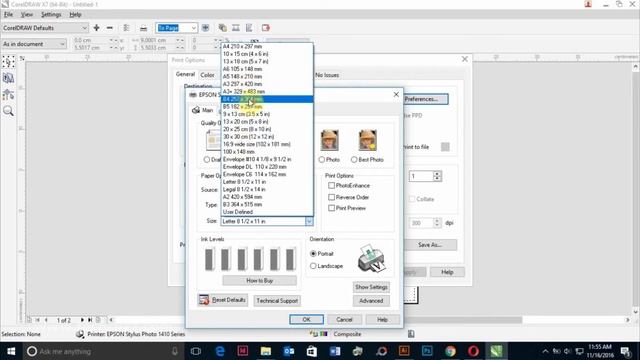Open print options icon in toolbar

[x=127, y=28]
